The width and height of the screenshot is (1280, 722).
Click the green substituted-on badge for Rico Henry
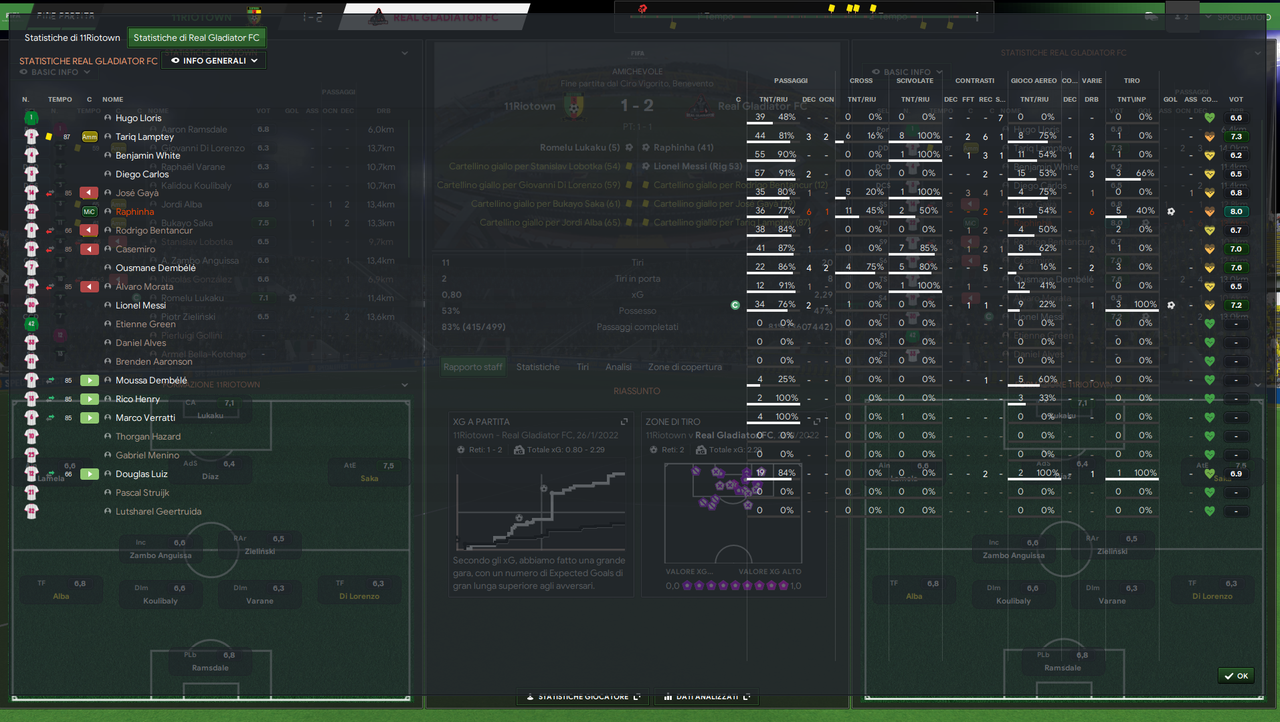tap(89, 399)
